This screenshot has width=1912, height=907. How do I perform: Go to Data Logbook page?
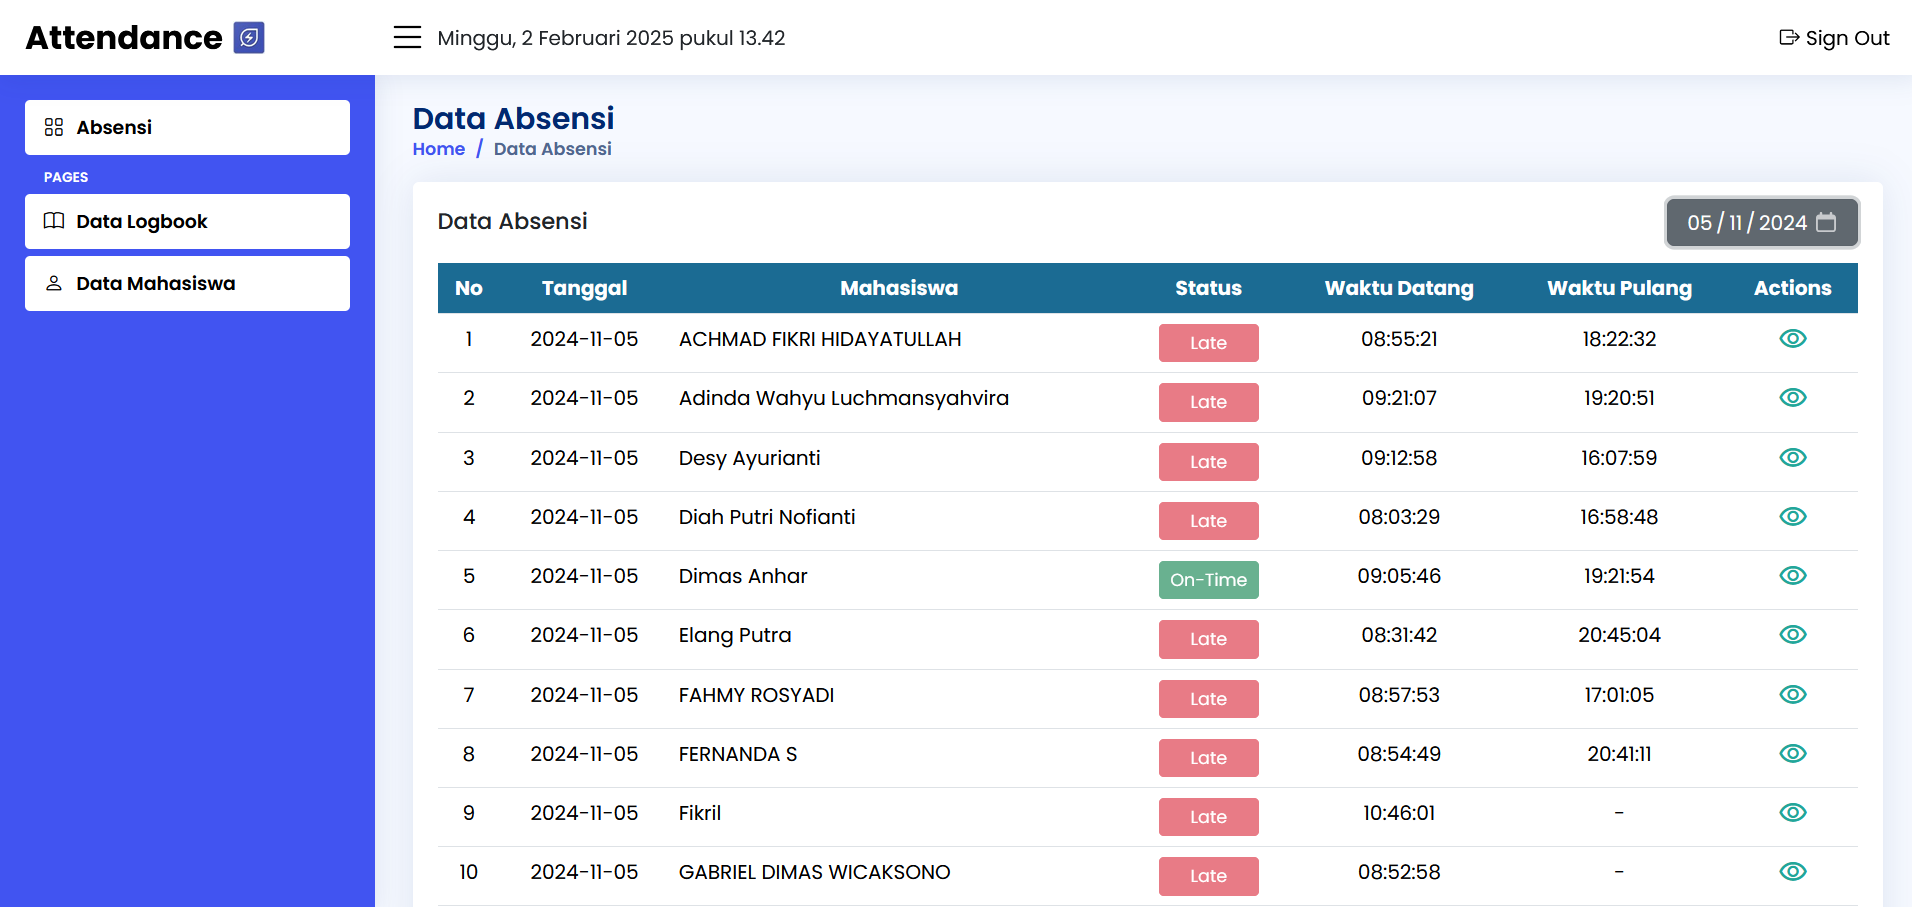(x=187, y=221)
